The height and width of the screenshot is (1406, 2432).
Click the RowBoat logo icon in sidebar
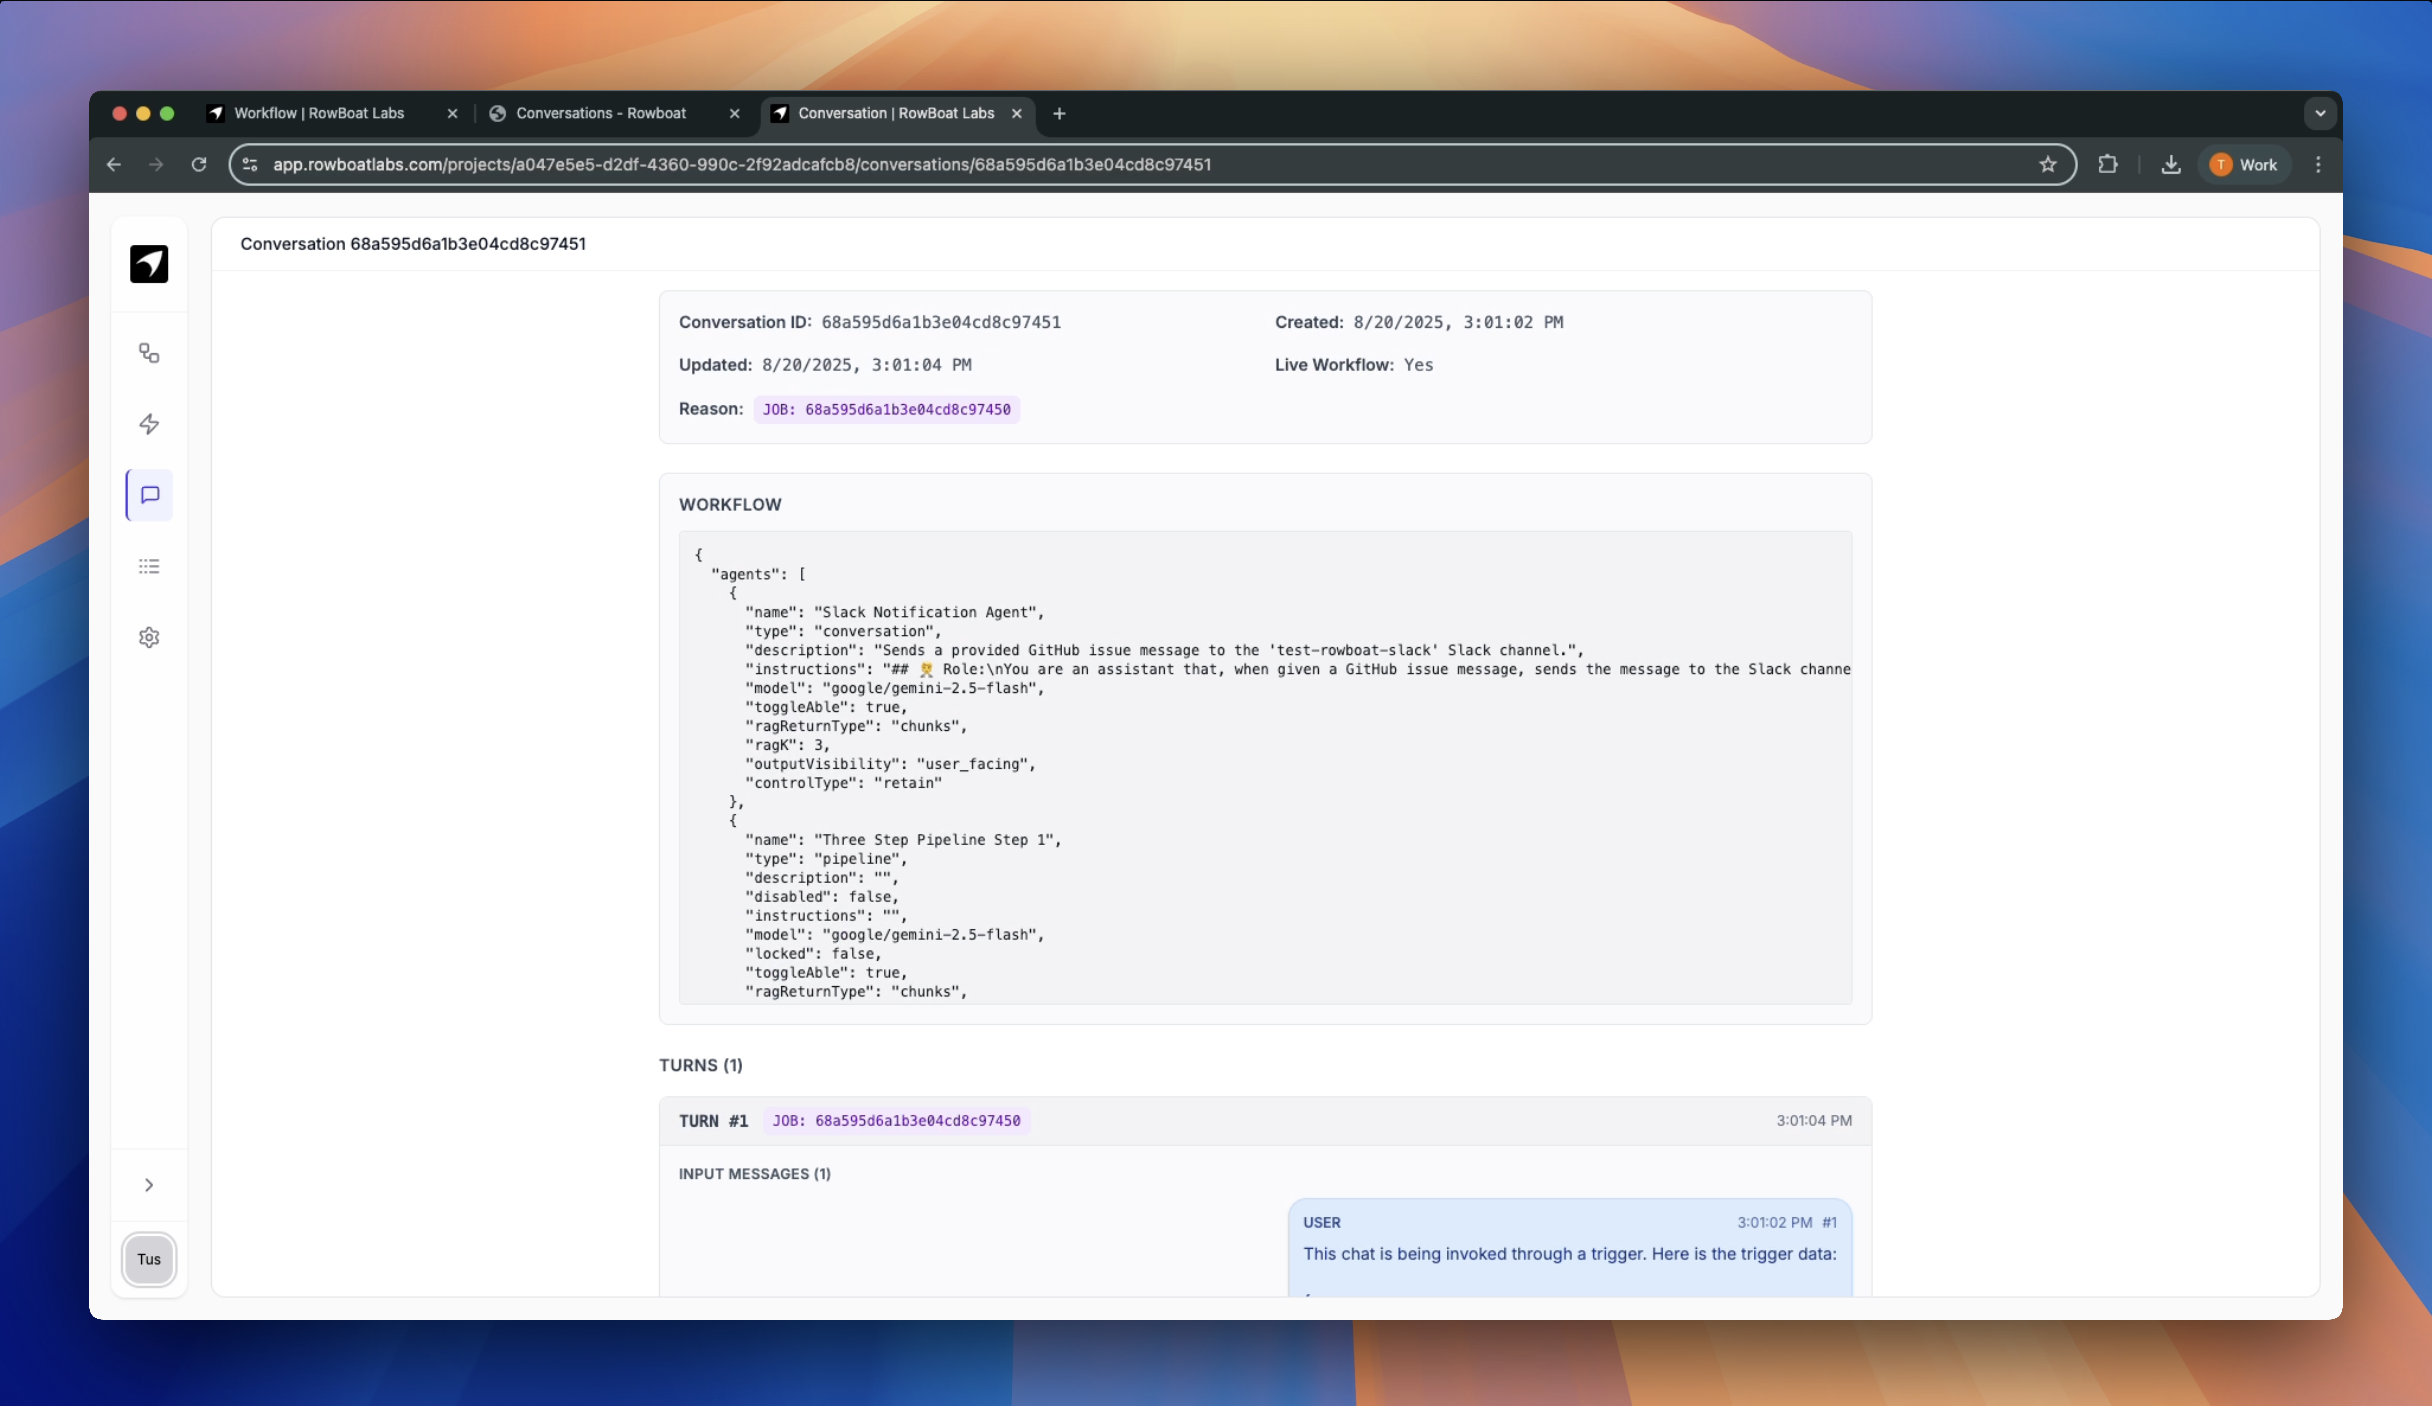click(x=149, y=264)
